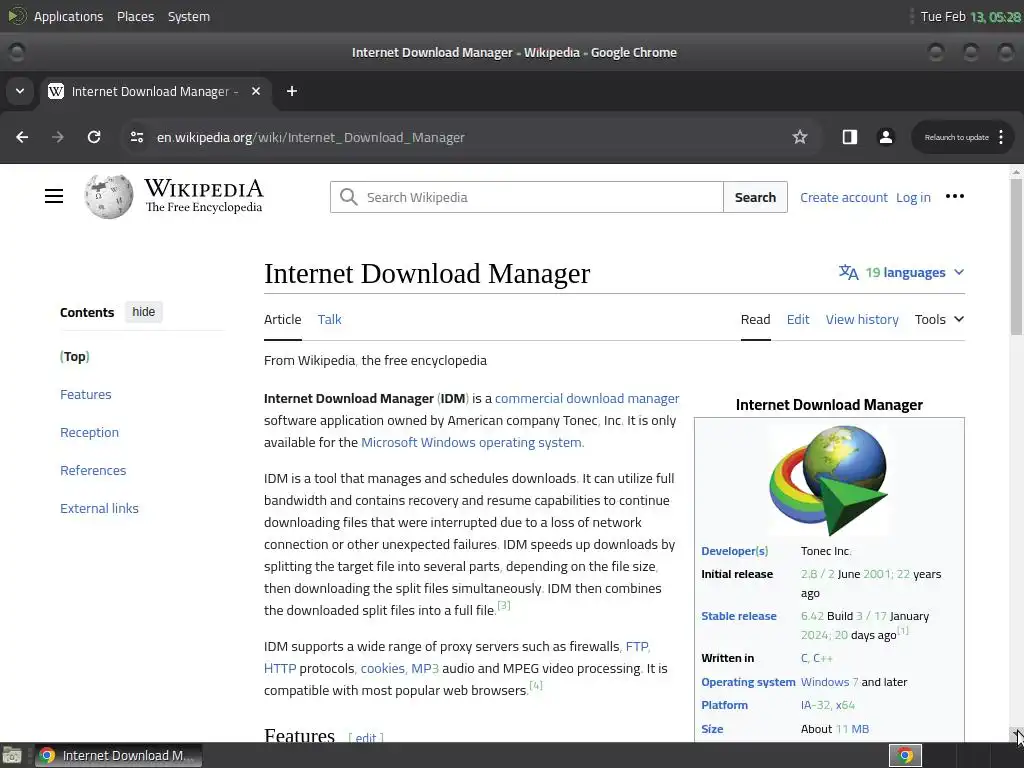Select the Read tab
The image size is (1024, 768).
pyautogui.click(x=756, y=319)
